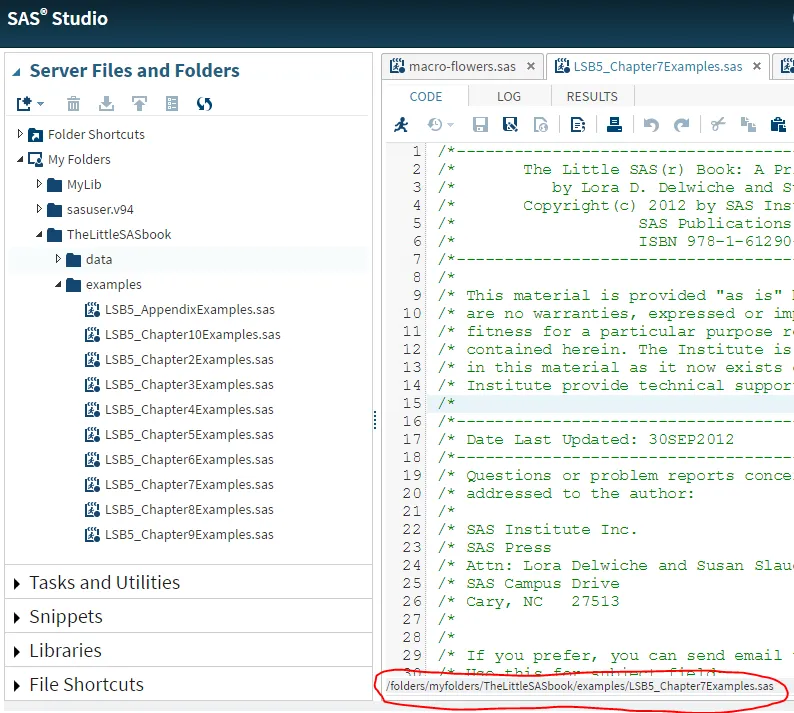
Task: Click the Save program icon
Action: click(x=480, y=125)
